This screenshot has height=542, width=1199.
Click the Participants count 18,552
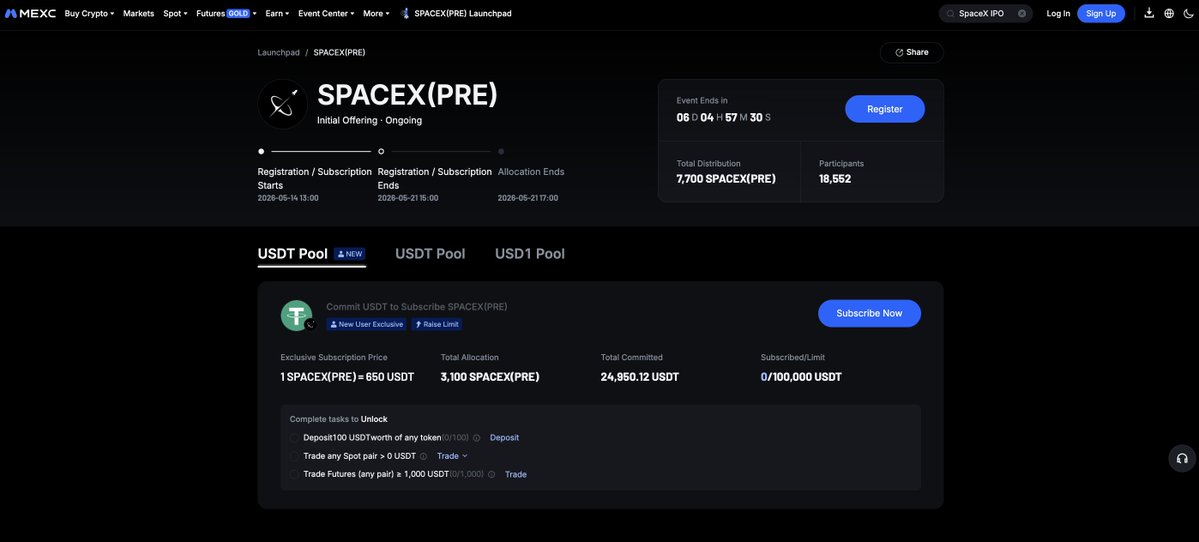[835, 179]
